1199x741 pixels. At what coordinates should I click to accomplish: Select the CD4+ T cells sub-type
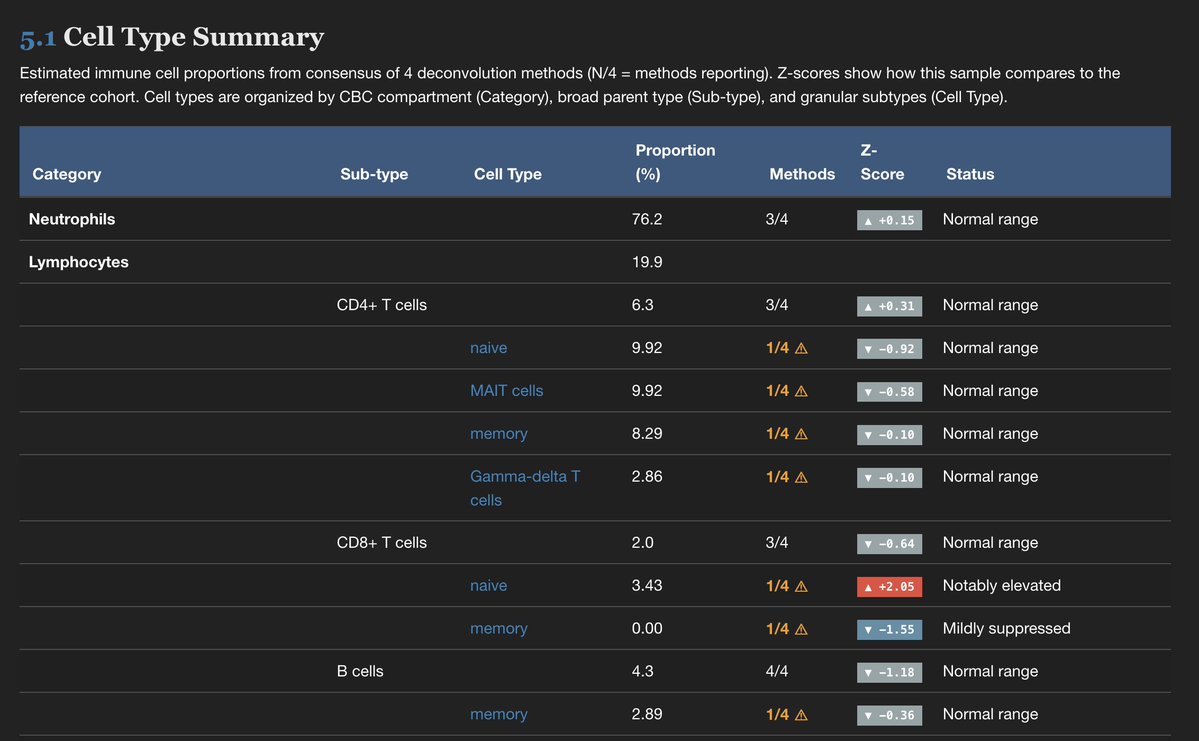(x=382, y=305)
